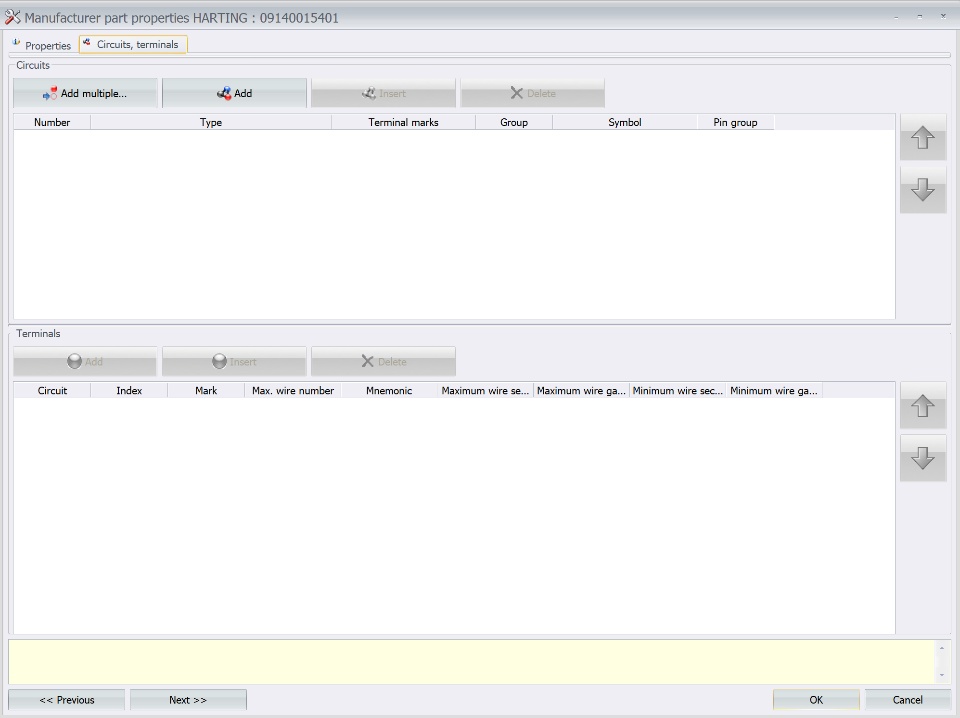
Task: Click the message box scroll down arrow
Action: click(942, 676)
